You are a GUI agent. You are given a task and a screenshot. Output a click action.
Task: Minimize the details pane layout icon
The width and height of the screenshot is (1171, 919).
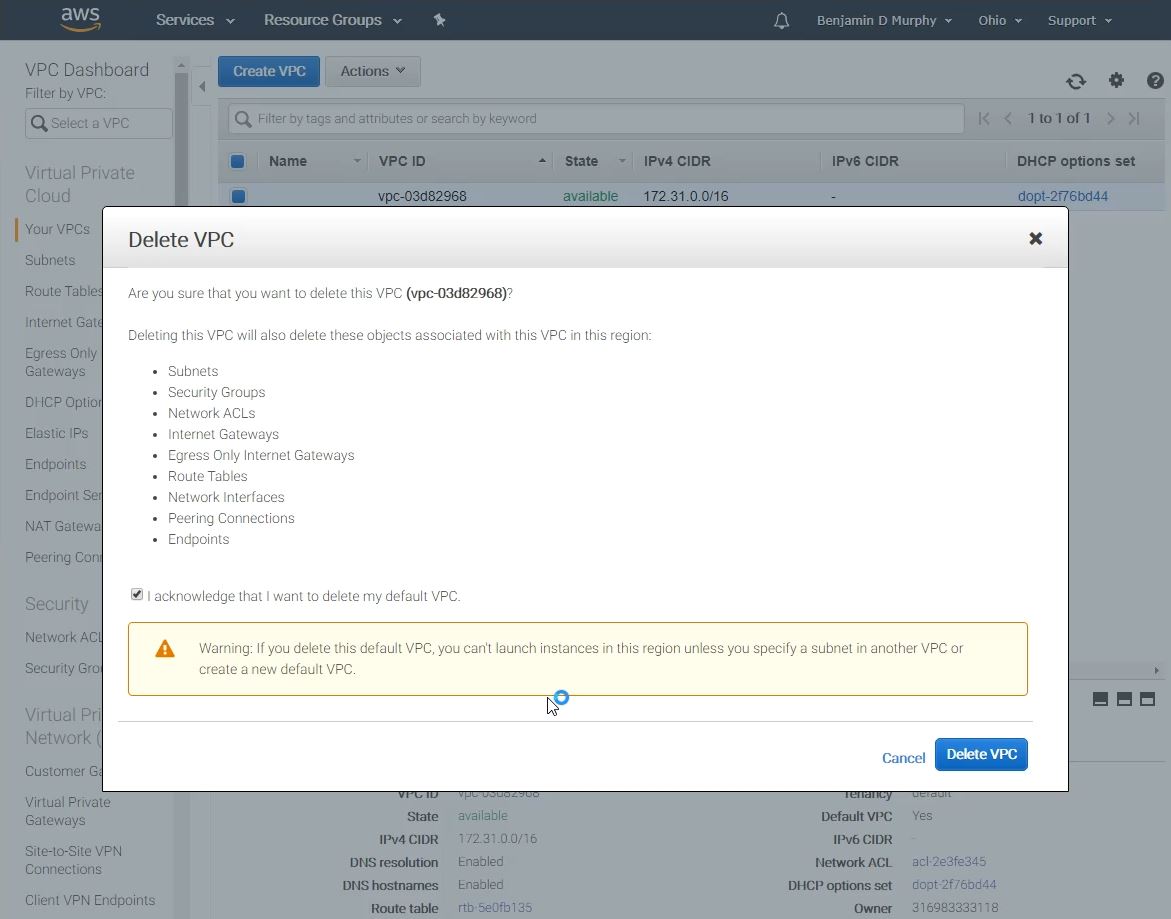click(x=1100, y=699)
